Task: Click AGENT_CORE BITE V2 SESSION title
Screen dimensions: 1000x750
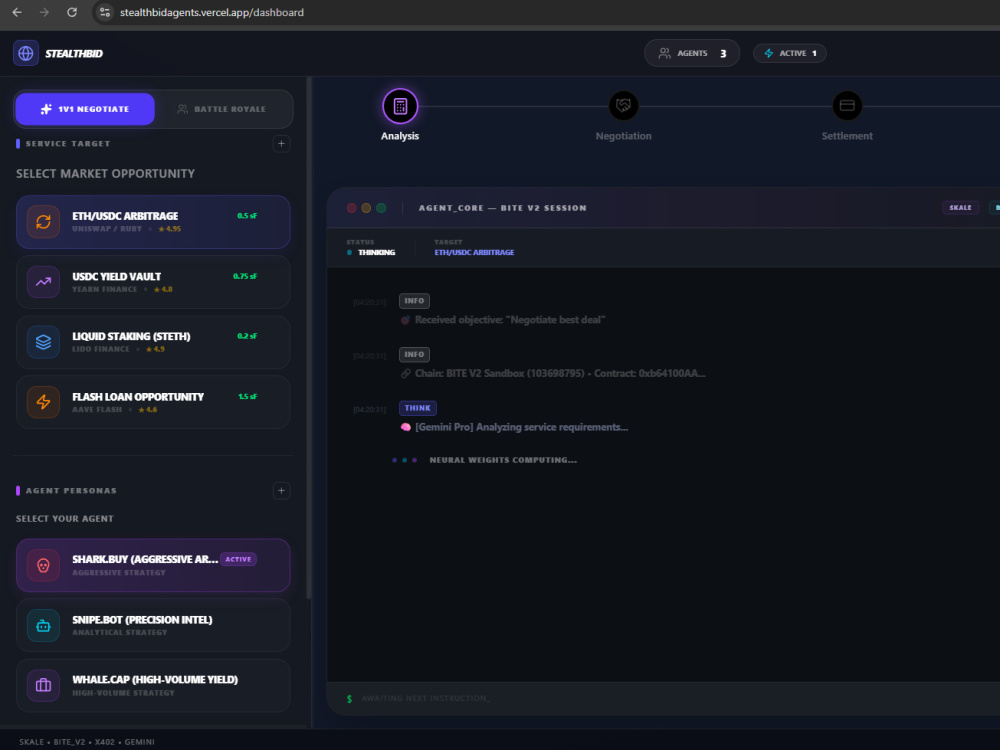Action: 503,208
